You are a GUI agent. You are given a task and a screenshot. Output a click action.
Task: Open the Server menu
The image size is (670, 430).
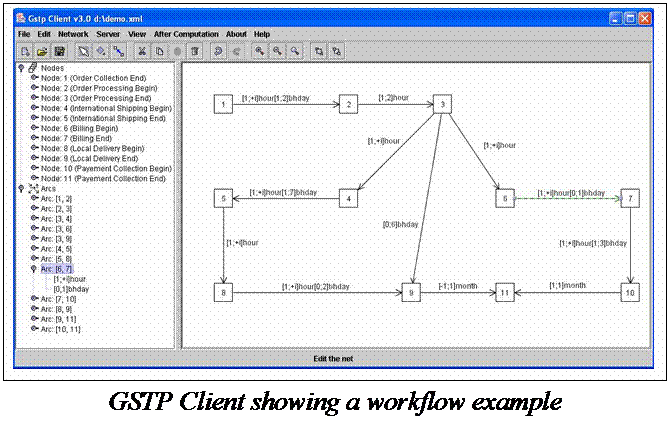point(110,34)
